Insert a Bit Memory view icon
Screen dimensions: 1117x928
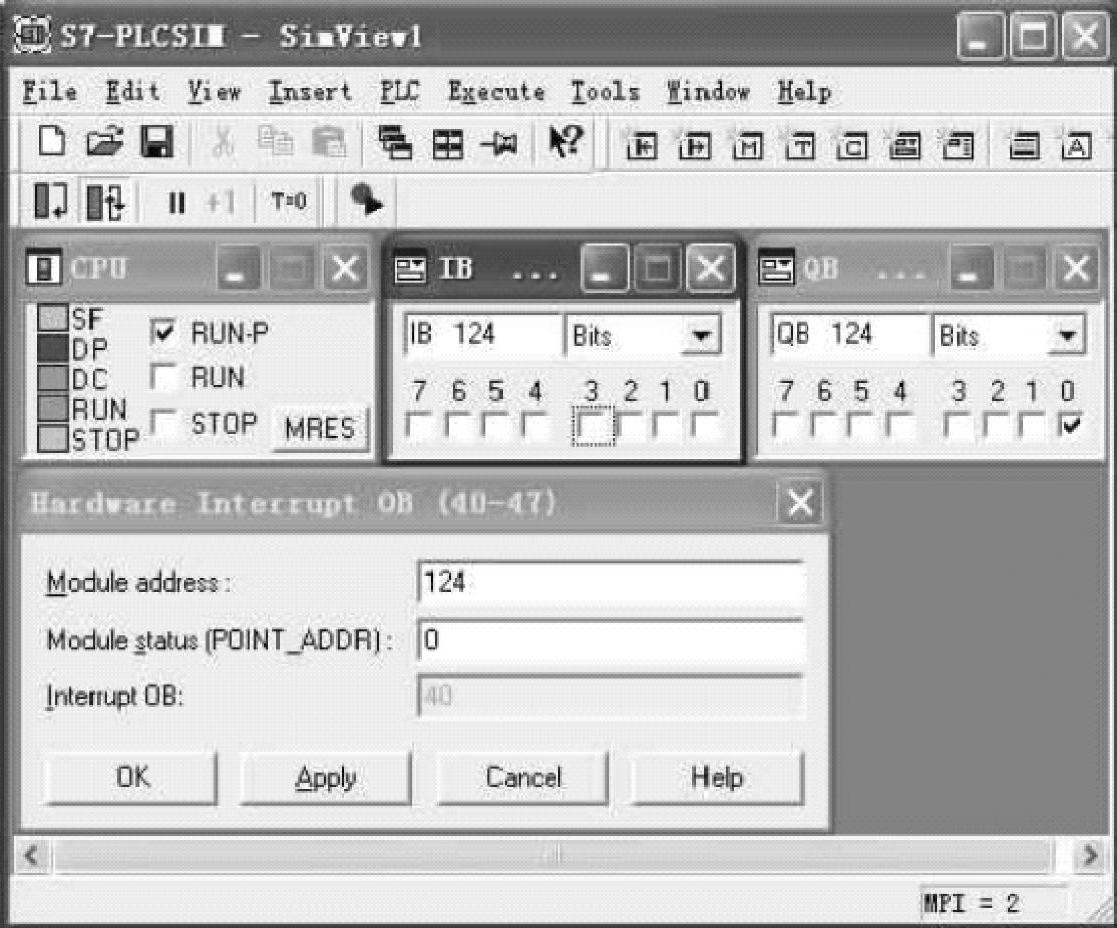tap(748, 146)
